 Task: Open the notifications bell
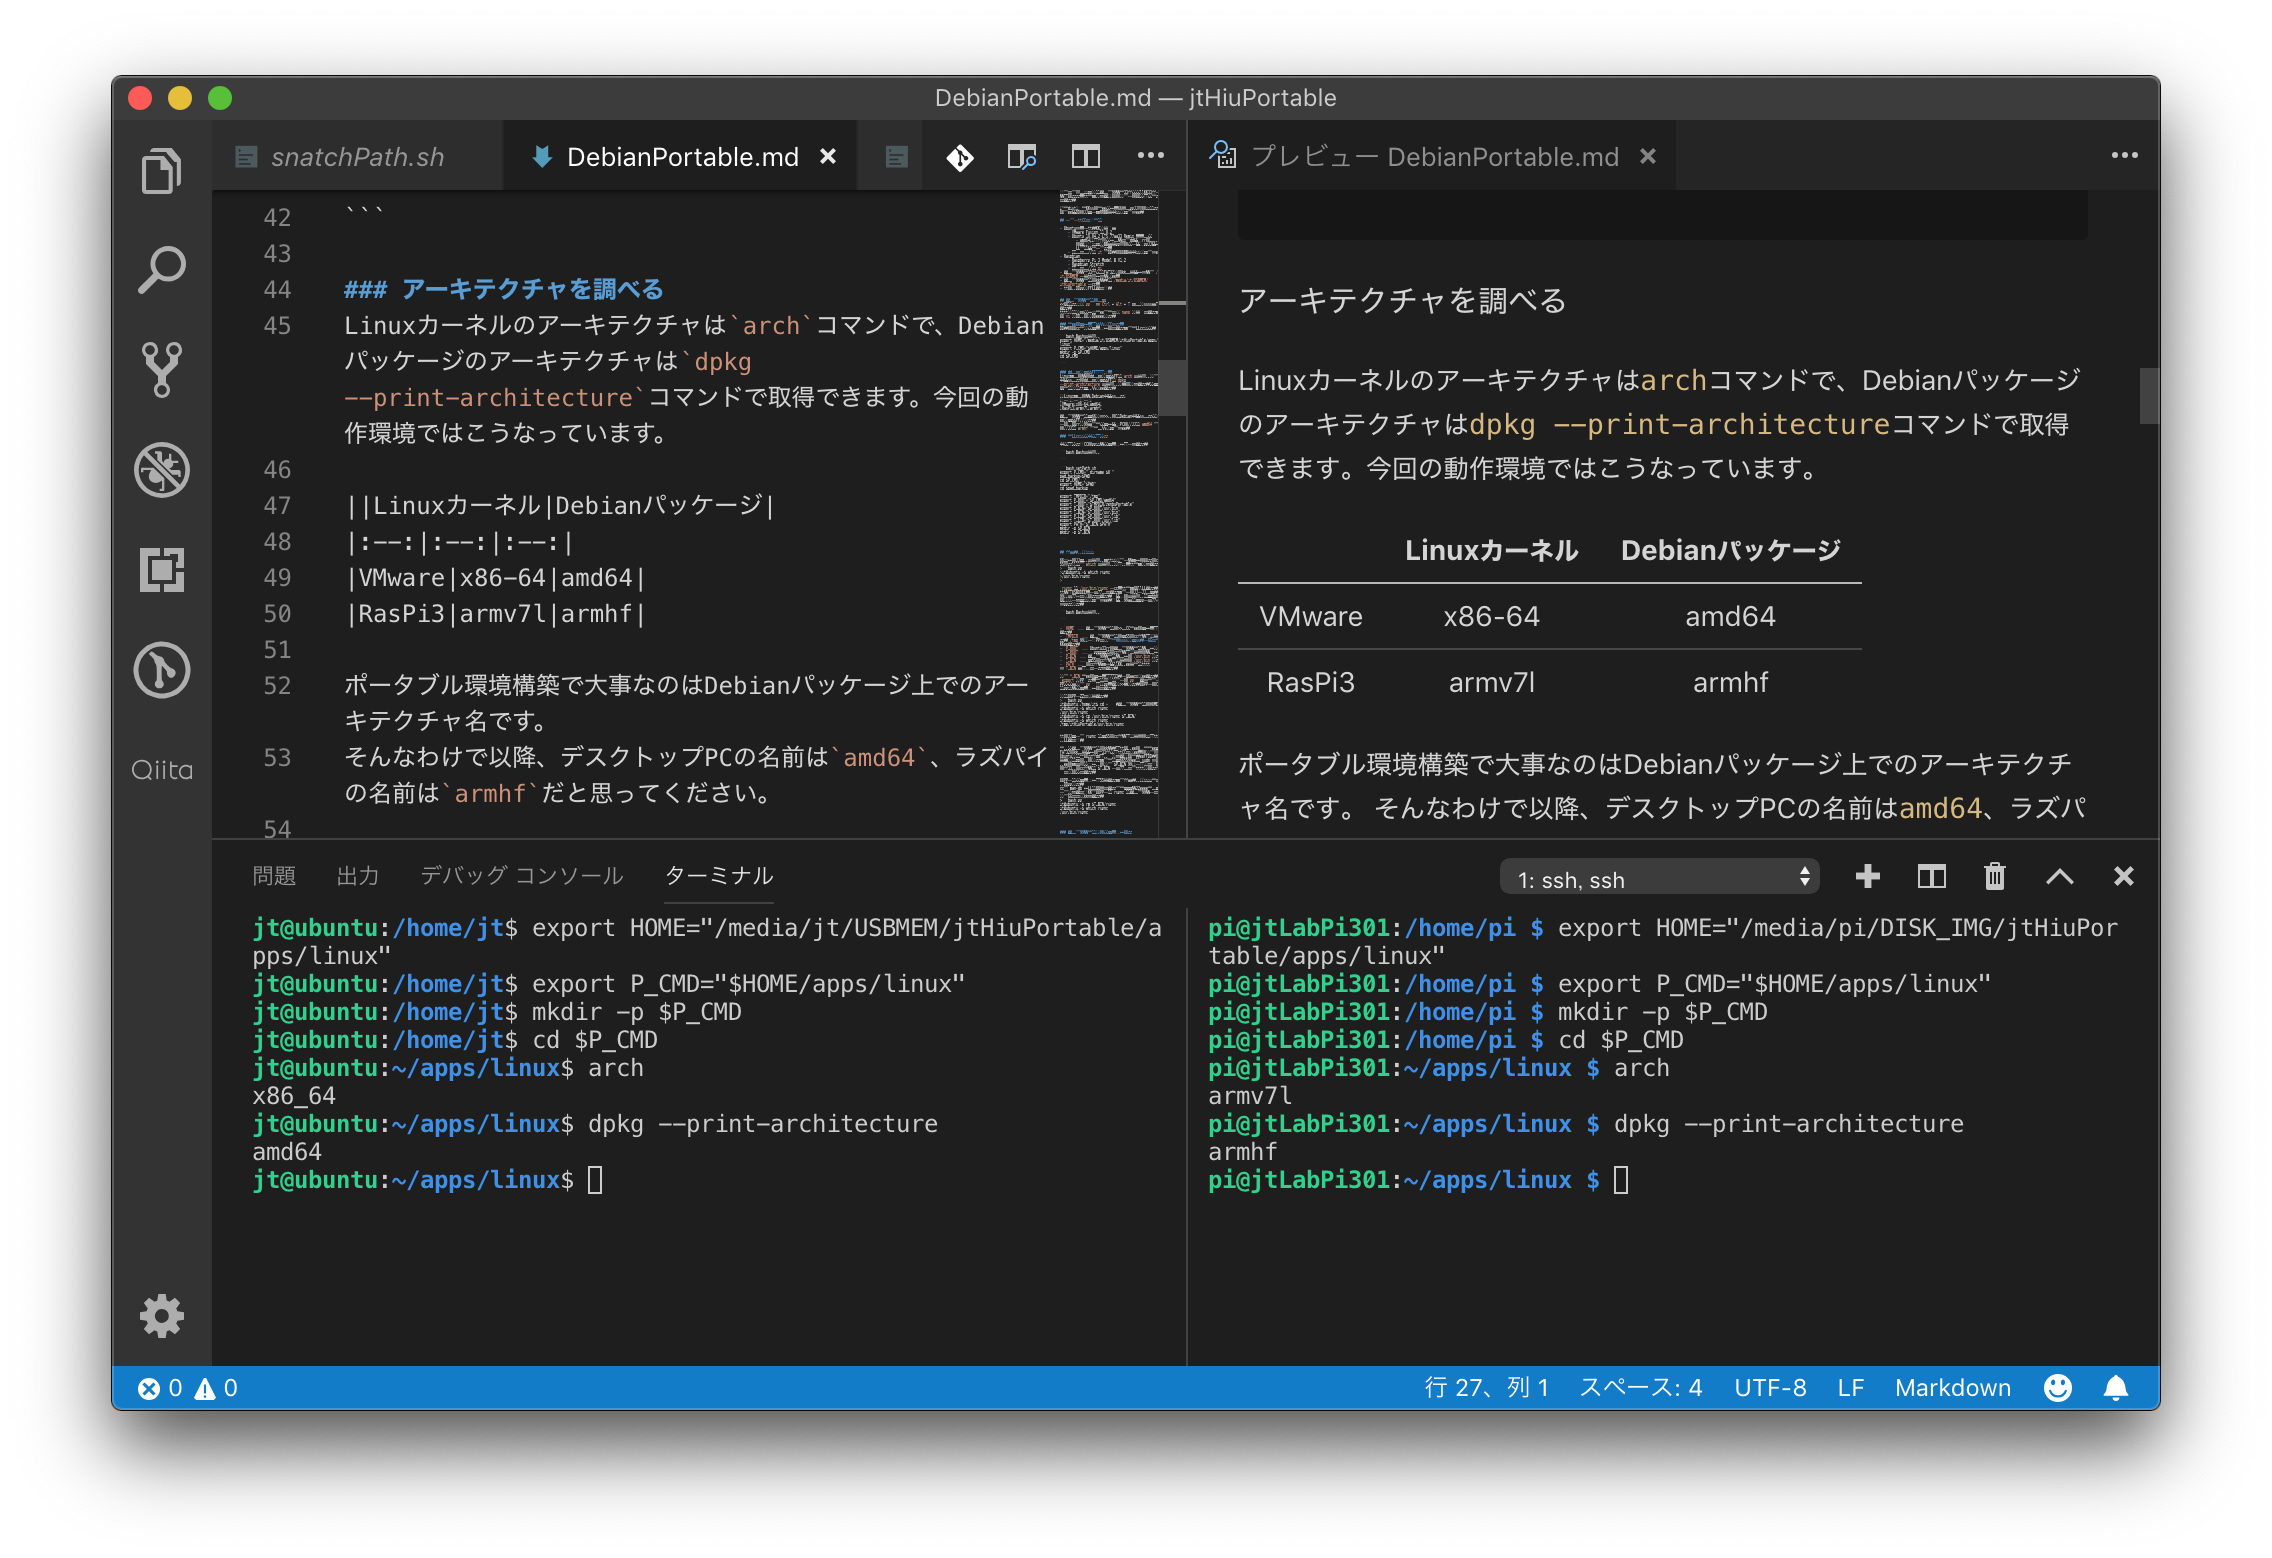click(x=2117, y=1388)
